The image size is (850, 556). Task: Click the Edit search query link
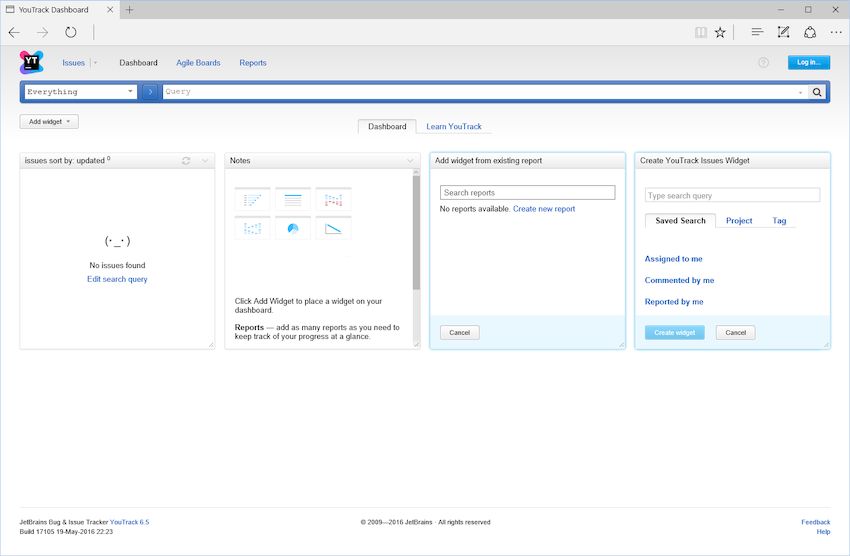tap(117, 279)
